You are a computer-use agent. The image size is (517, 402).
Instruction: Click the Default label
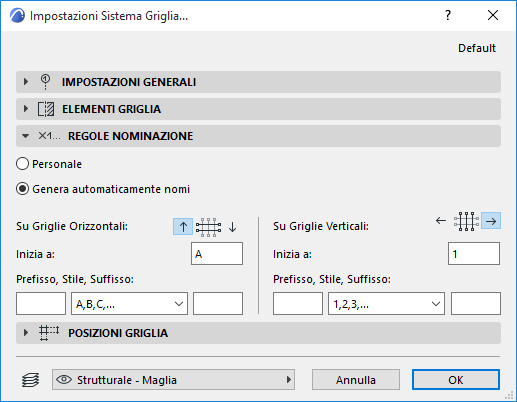click(477, 48)
